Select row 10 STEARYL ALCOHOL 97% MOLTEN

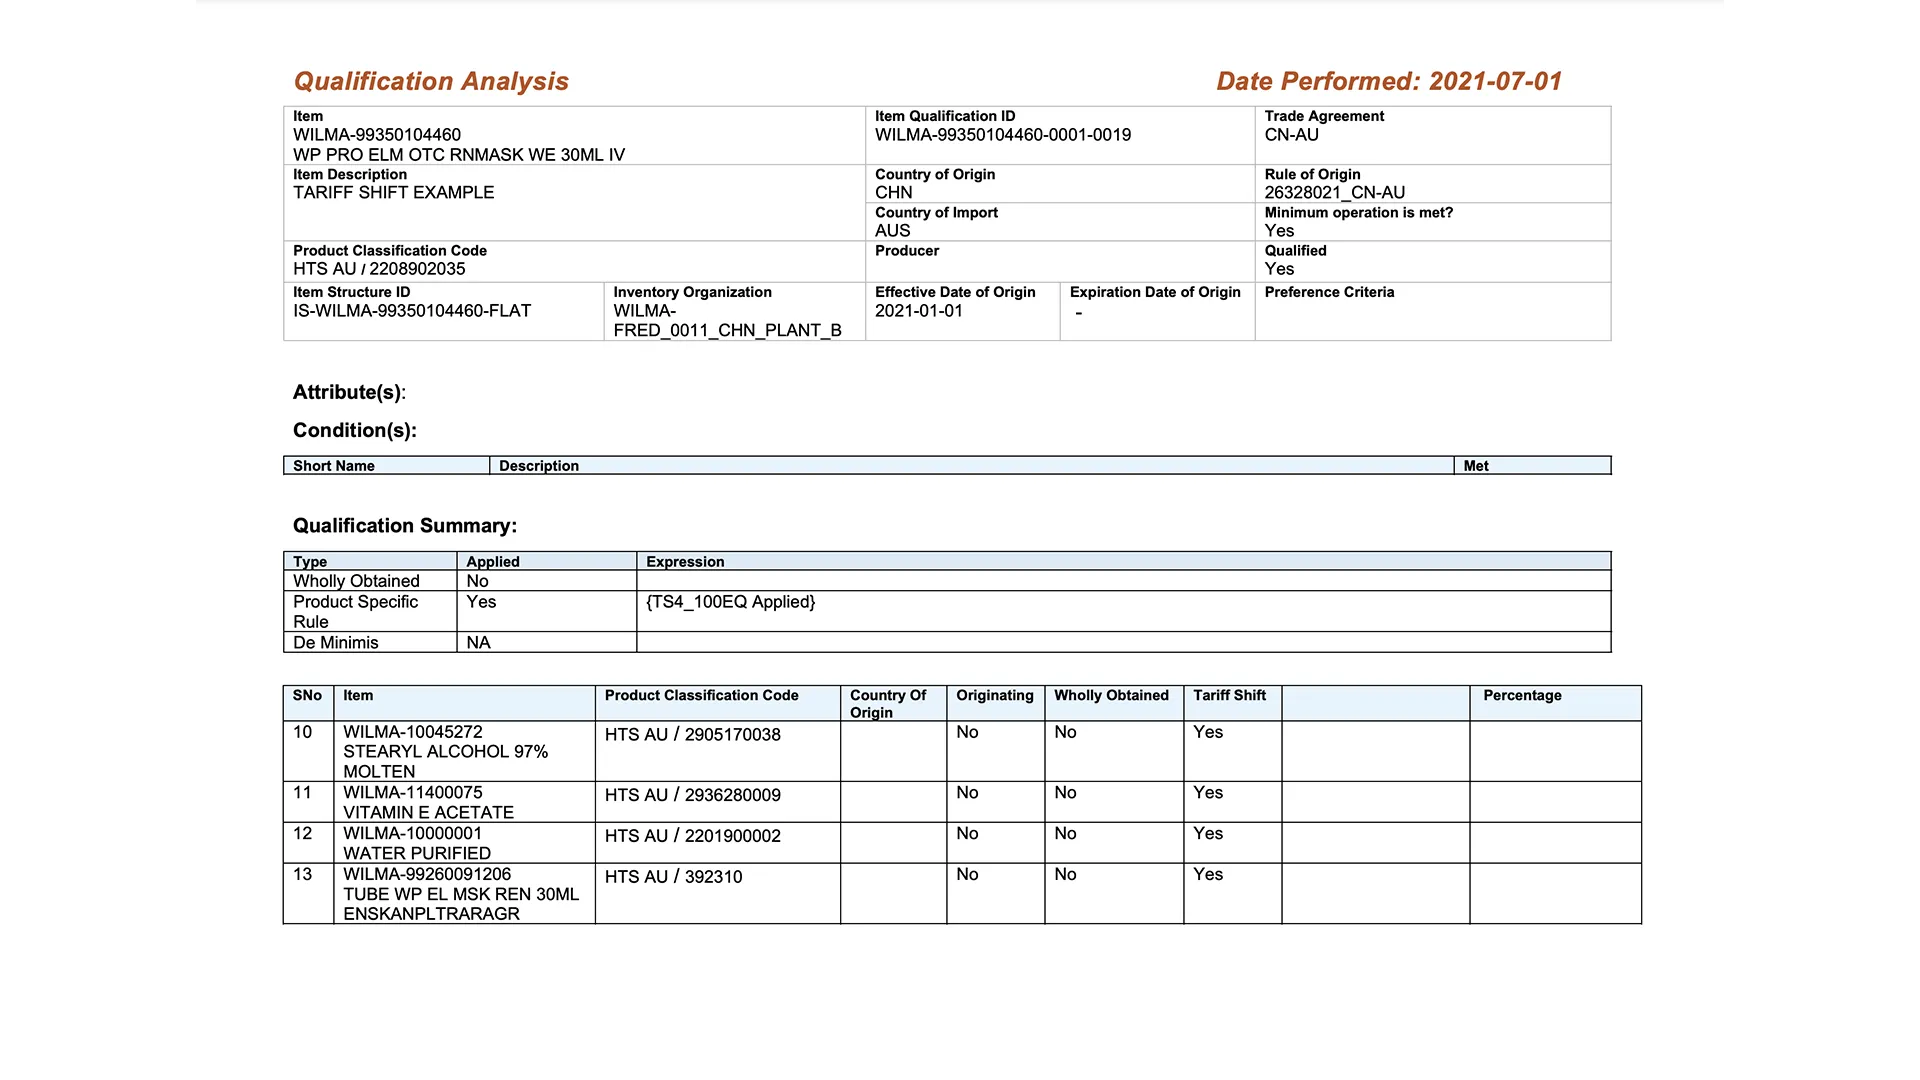click(445, 752)
